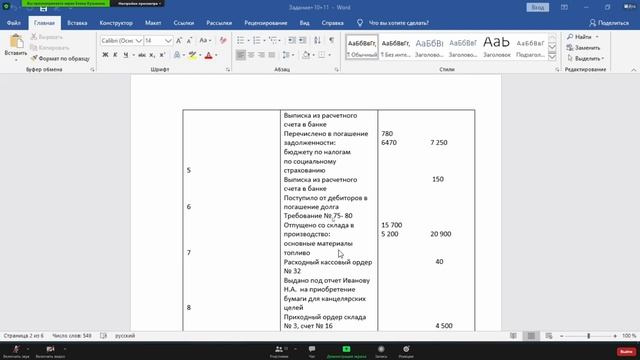Click Поделиться share button
The height and width of the screenshot is (360, 640).
point(609,23)
